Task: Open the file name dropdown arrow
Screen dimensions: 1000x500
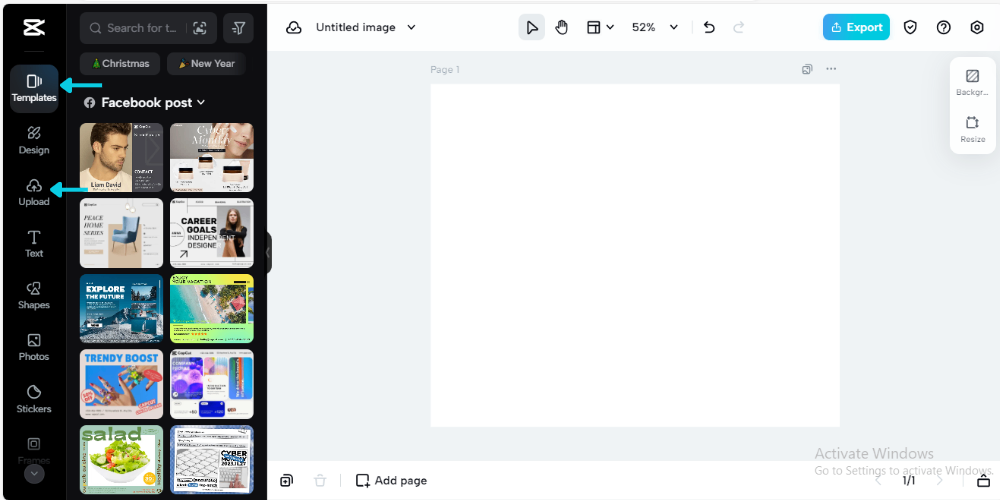Action: point(411,27)
